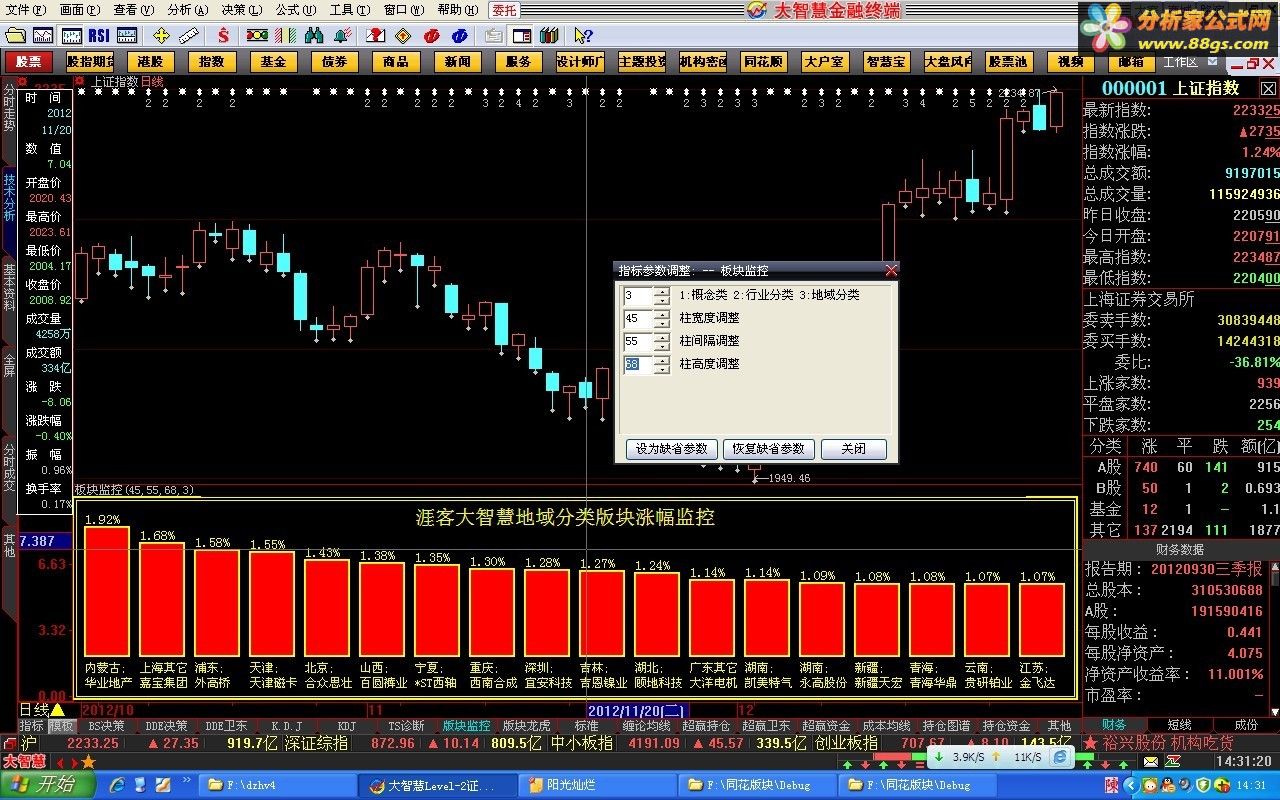1280x800 pixels.
Task: Click the books library icon
Action: pos(551,35)
